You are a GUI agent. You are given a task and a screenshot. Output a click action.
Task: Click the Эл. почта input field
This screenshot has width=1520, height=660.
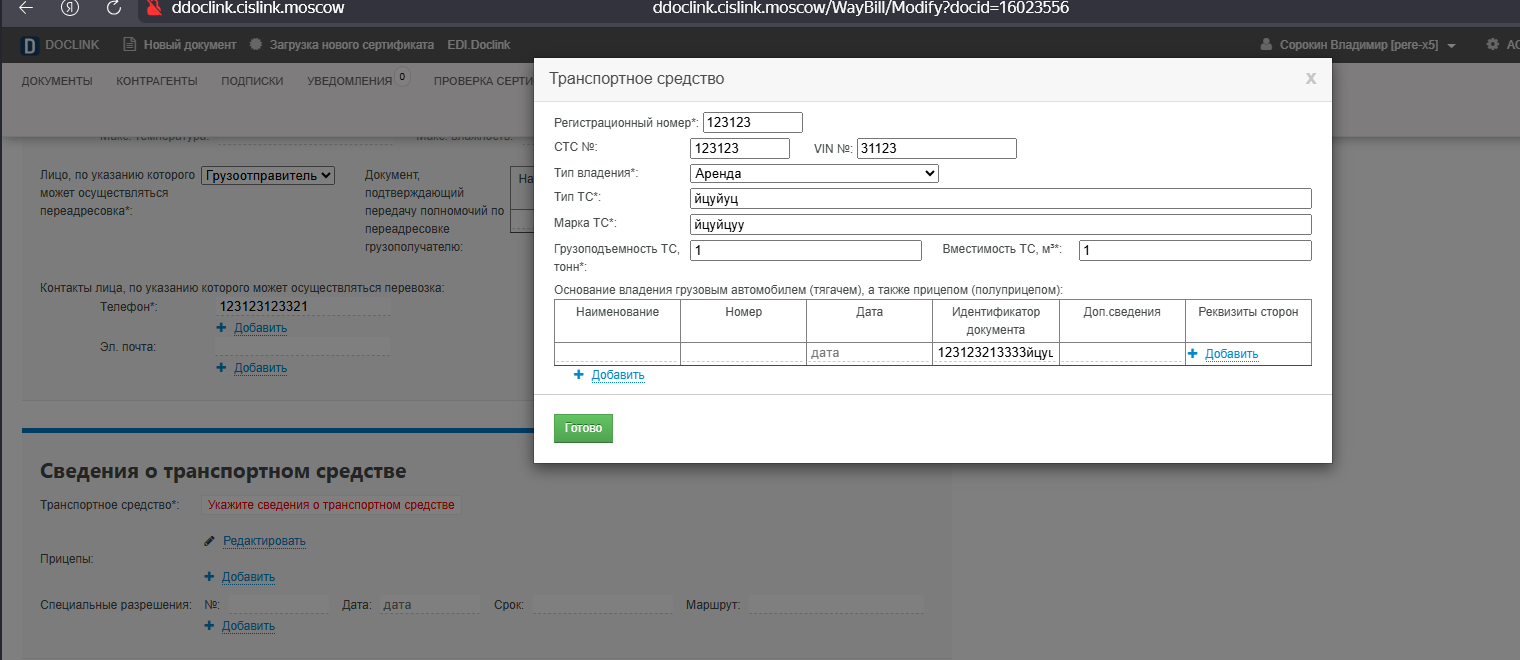coord(302,347)
